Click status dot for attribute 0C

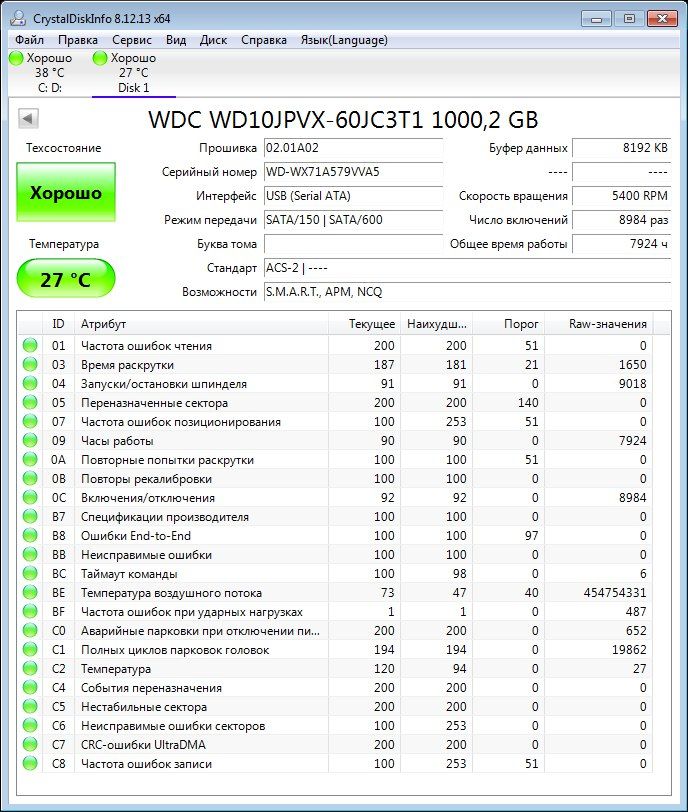point(30,498)
